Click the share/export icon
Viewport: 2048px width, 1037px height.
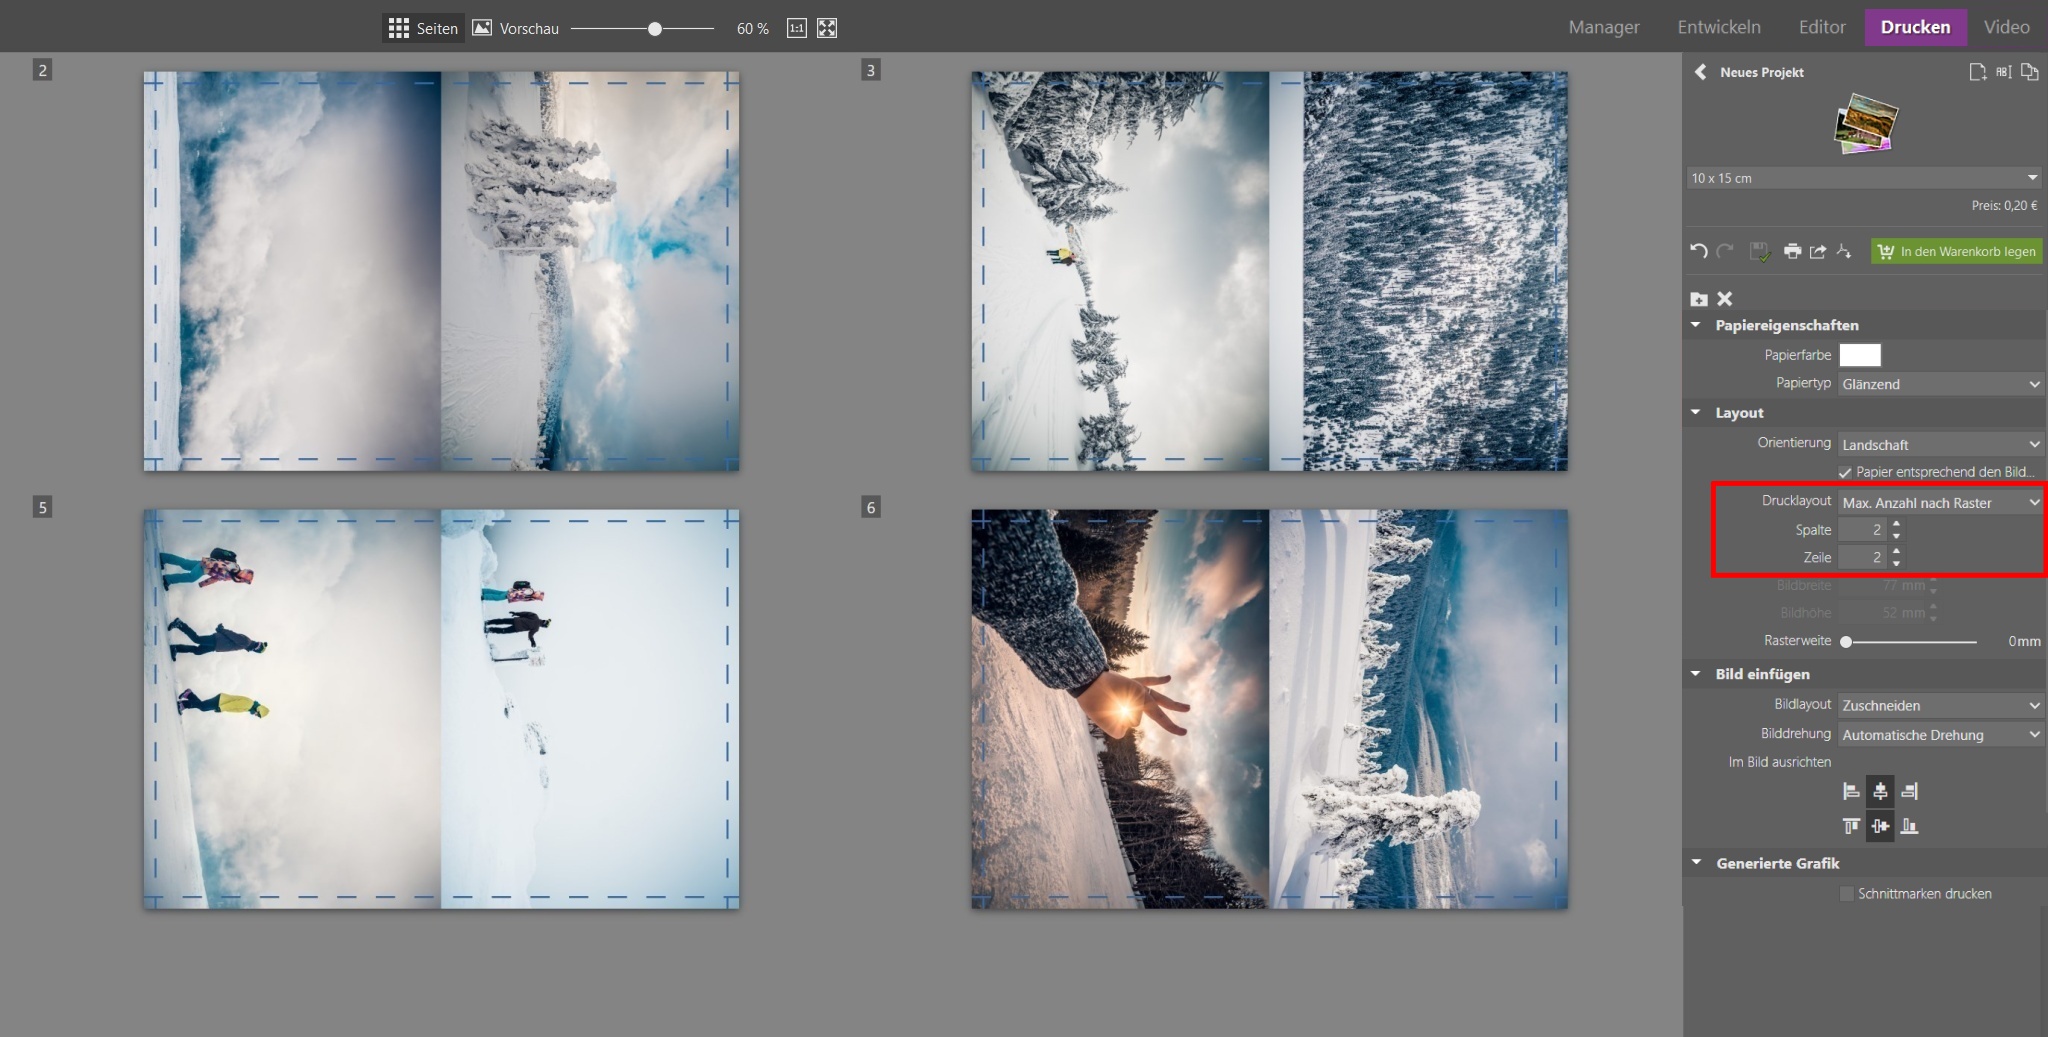1818,251
